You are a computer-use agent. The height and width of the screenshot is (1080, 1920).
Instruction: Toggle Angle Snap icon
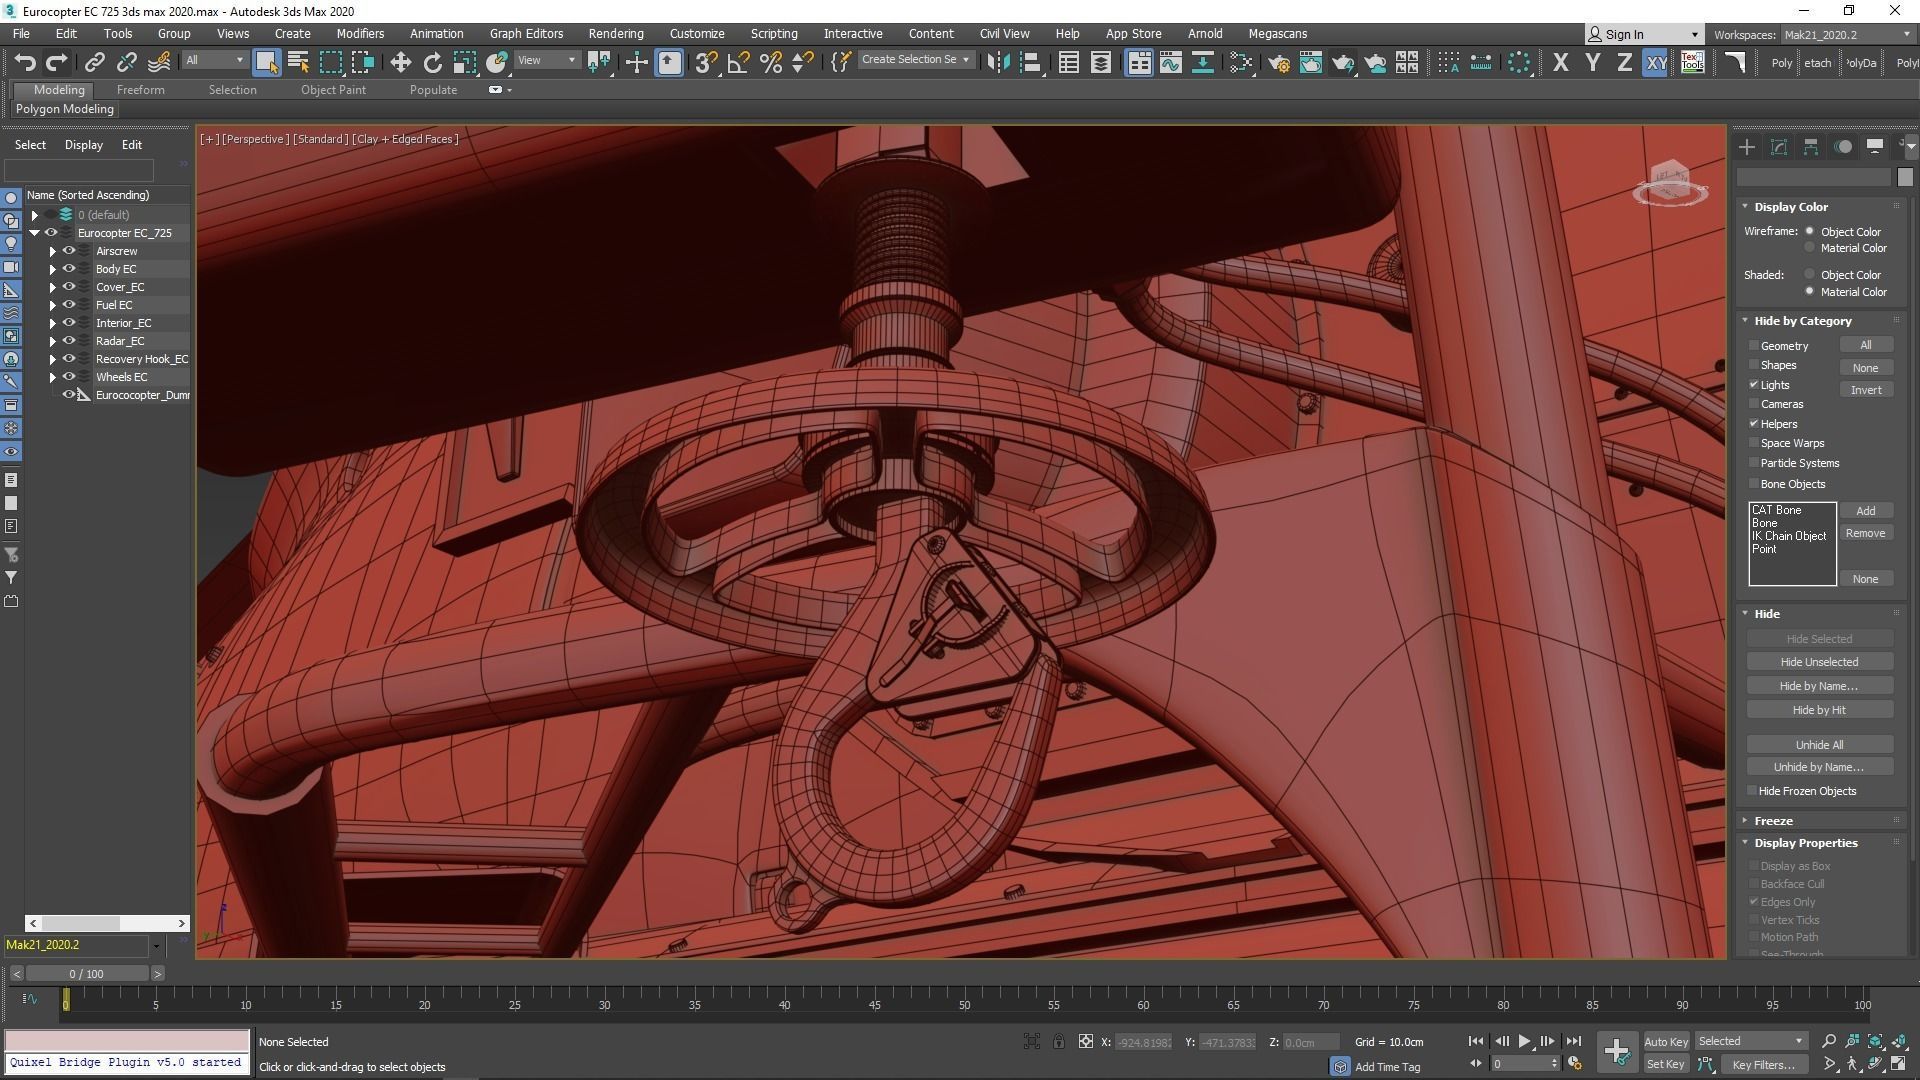coord(738,62)
